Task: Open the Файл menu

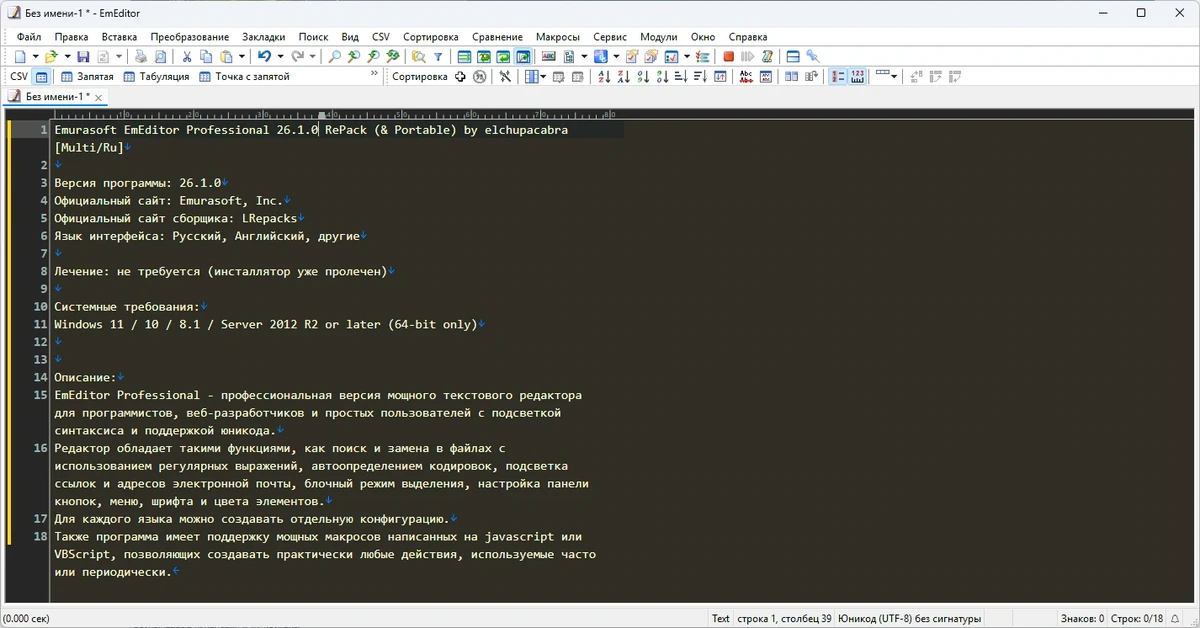Action: tap(29, 37)
